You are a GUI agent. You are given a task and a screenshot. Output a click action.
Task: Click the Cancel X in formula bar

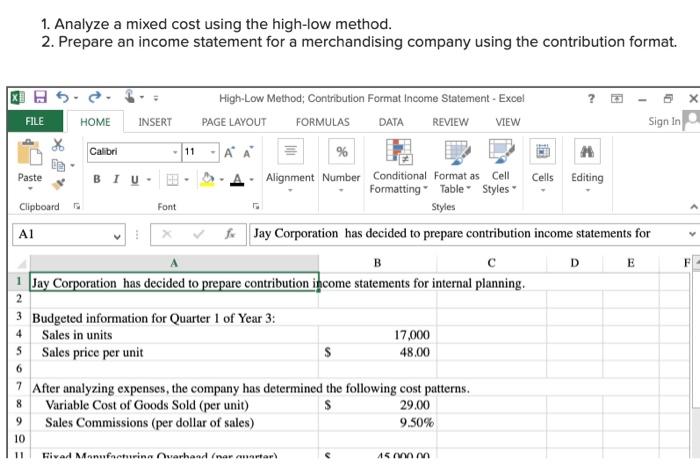167,234
